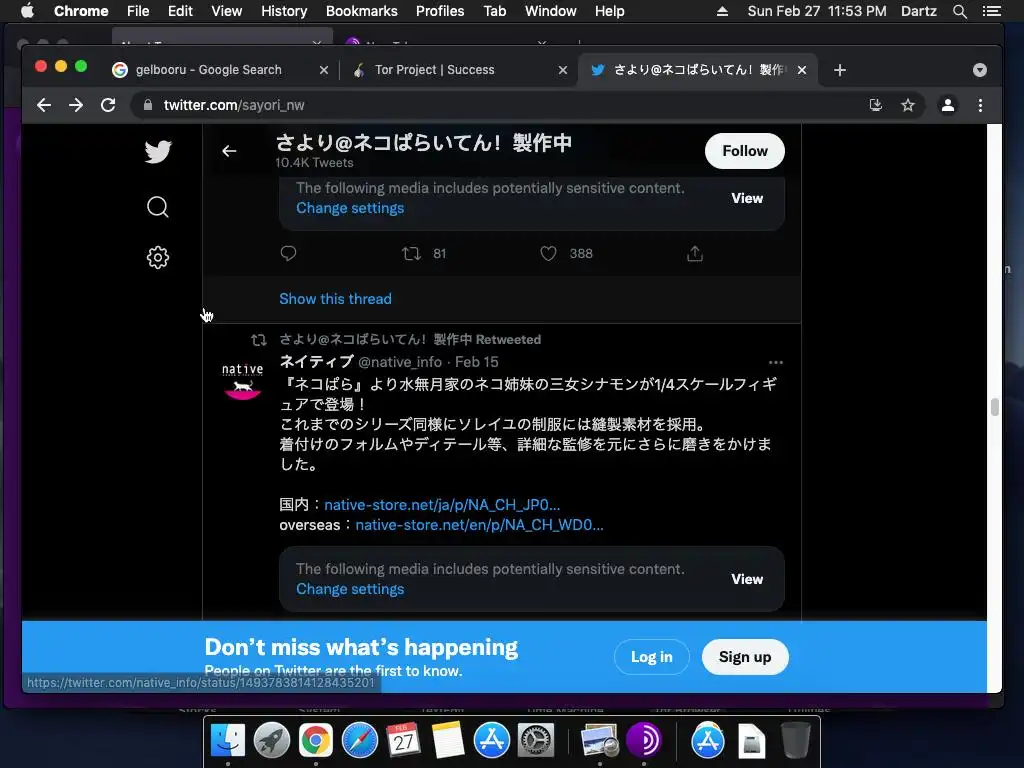Viewport: 1024px width, 768px height.
Task: Click Chrome forward navigation arrow
Action: point(76,105)
